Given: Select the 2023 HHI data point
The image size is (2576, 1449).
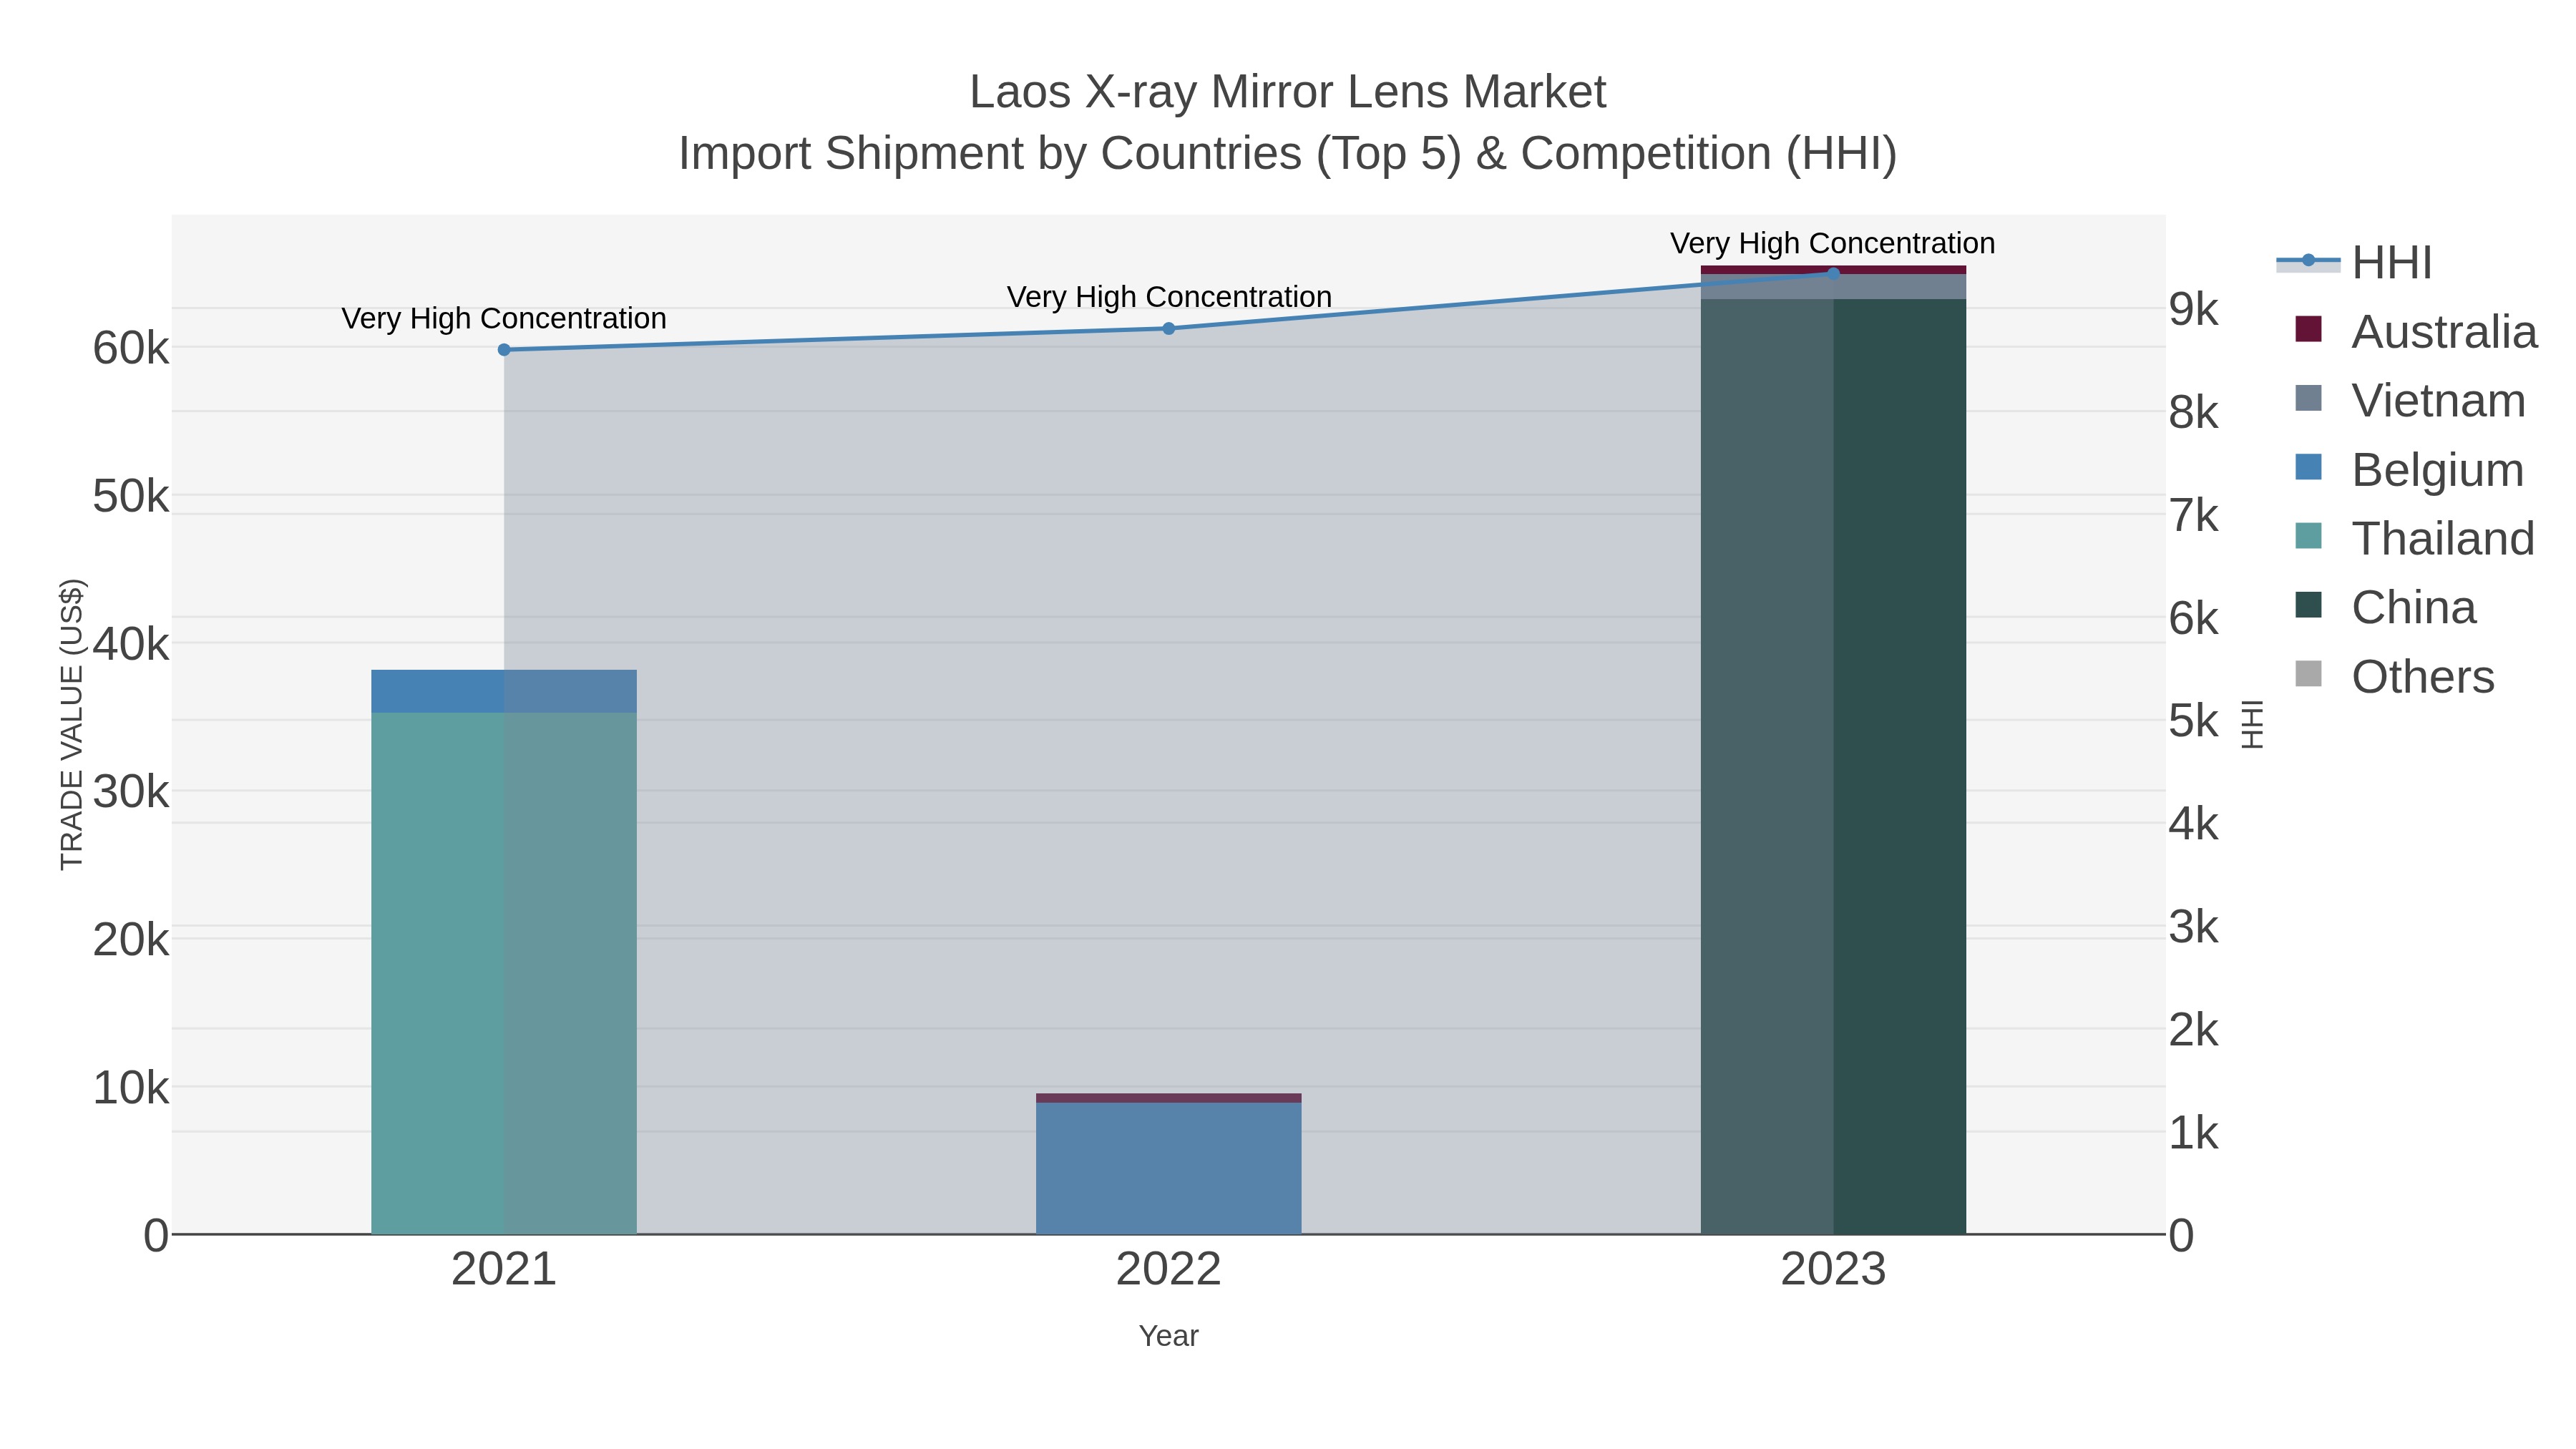Looking at the screenshot, I should click(1833, 273).
